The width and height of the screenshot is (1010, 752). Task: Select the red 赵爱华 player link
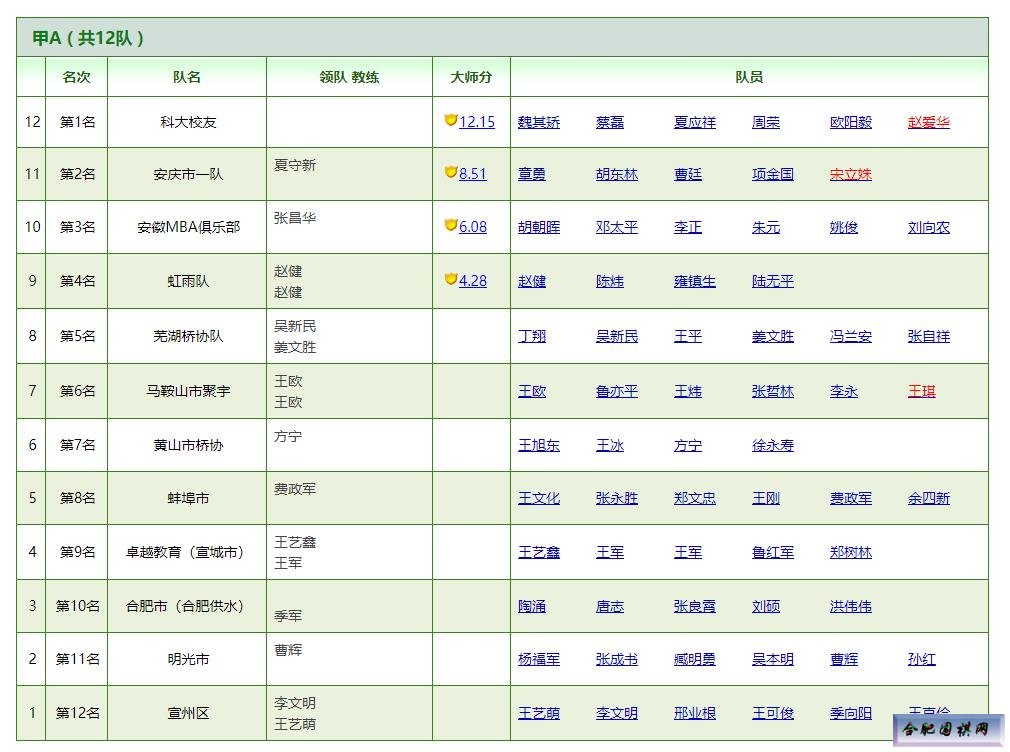[928, 122]
